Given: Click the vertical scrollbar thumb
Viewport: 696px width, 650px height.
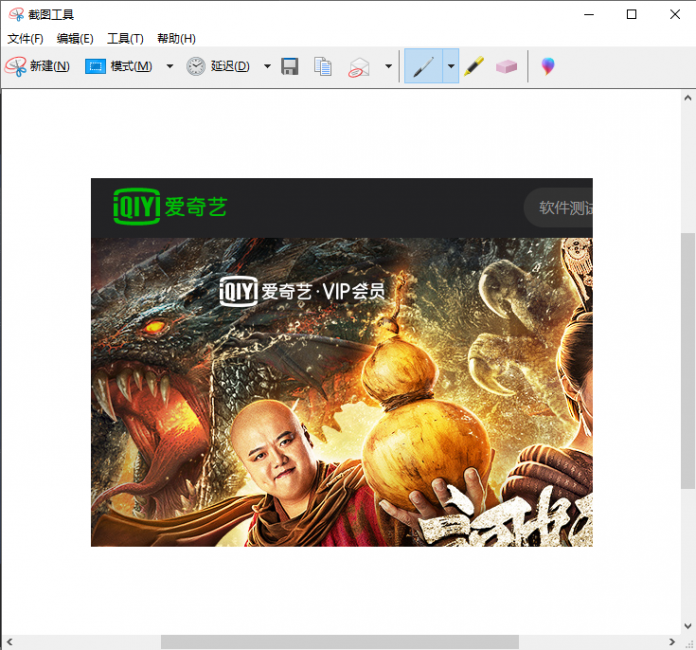Looking at the screenshot, I should pos(688,361).
